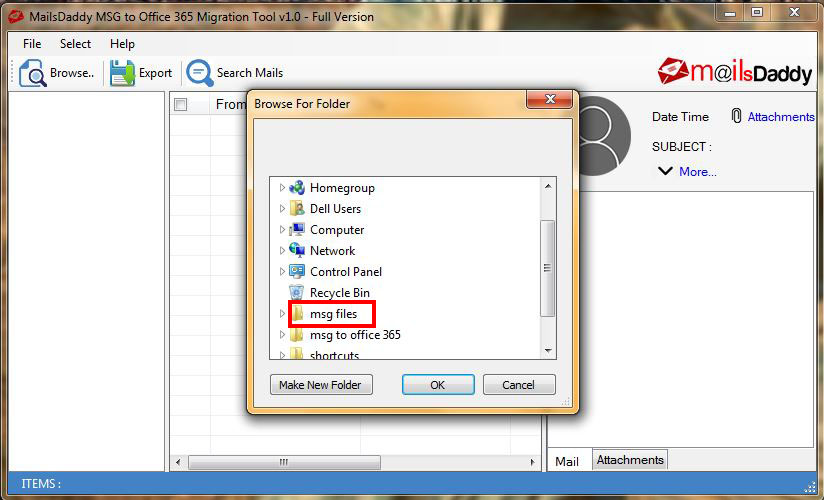Expand the More... details chevron
This screenshot has height=500, width=824.
(x=665, y=171)
